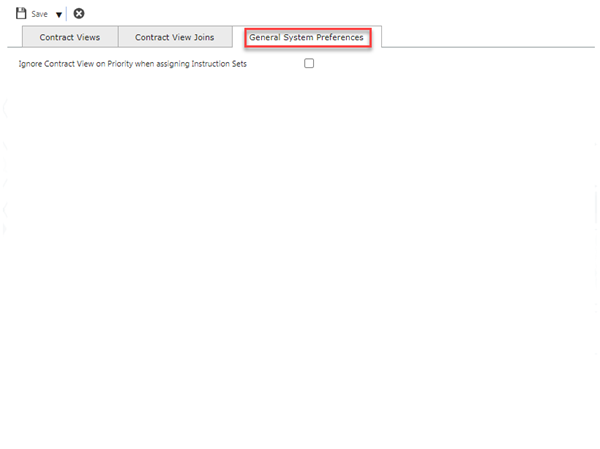600x449 pixels.
Task: Tick the box for assigning Instruction Sets
Action: tap(309, 63)
